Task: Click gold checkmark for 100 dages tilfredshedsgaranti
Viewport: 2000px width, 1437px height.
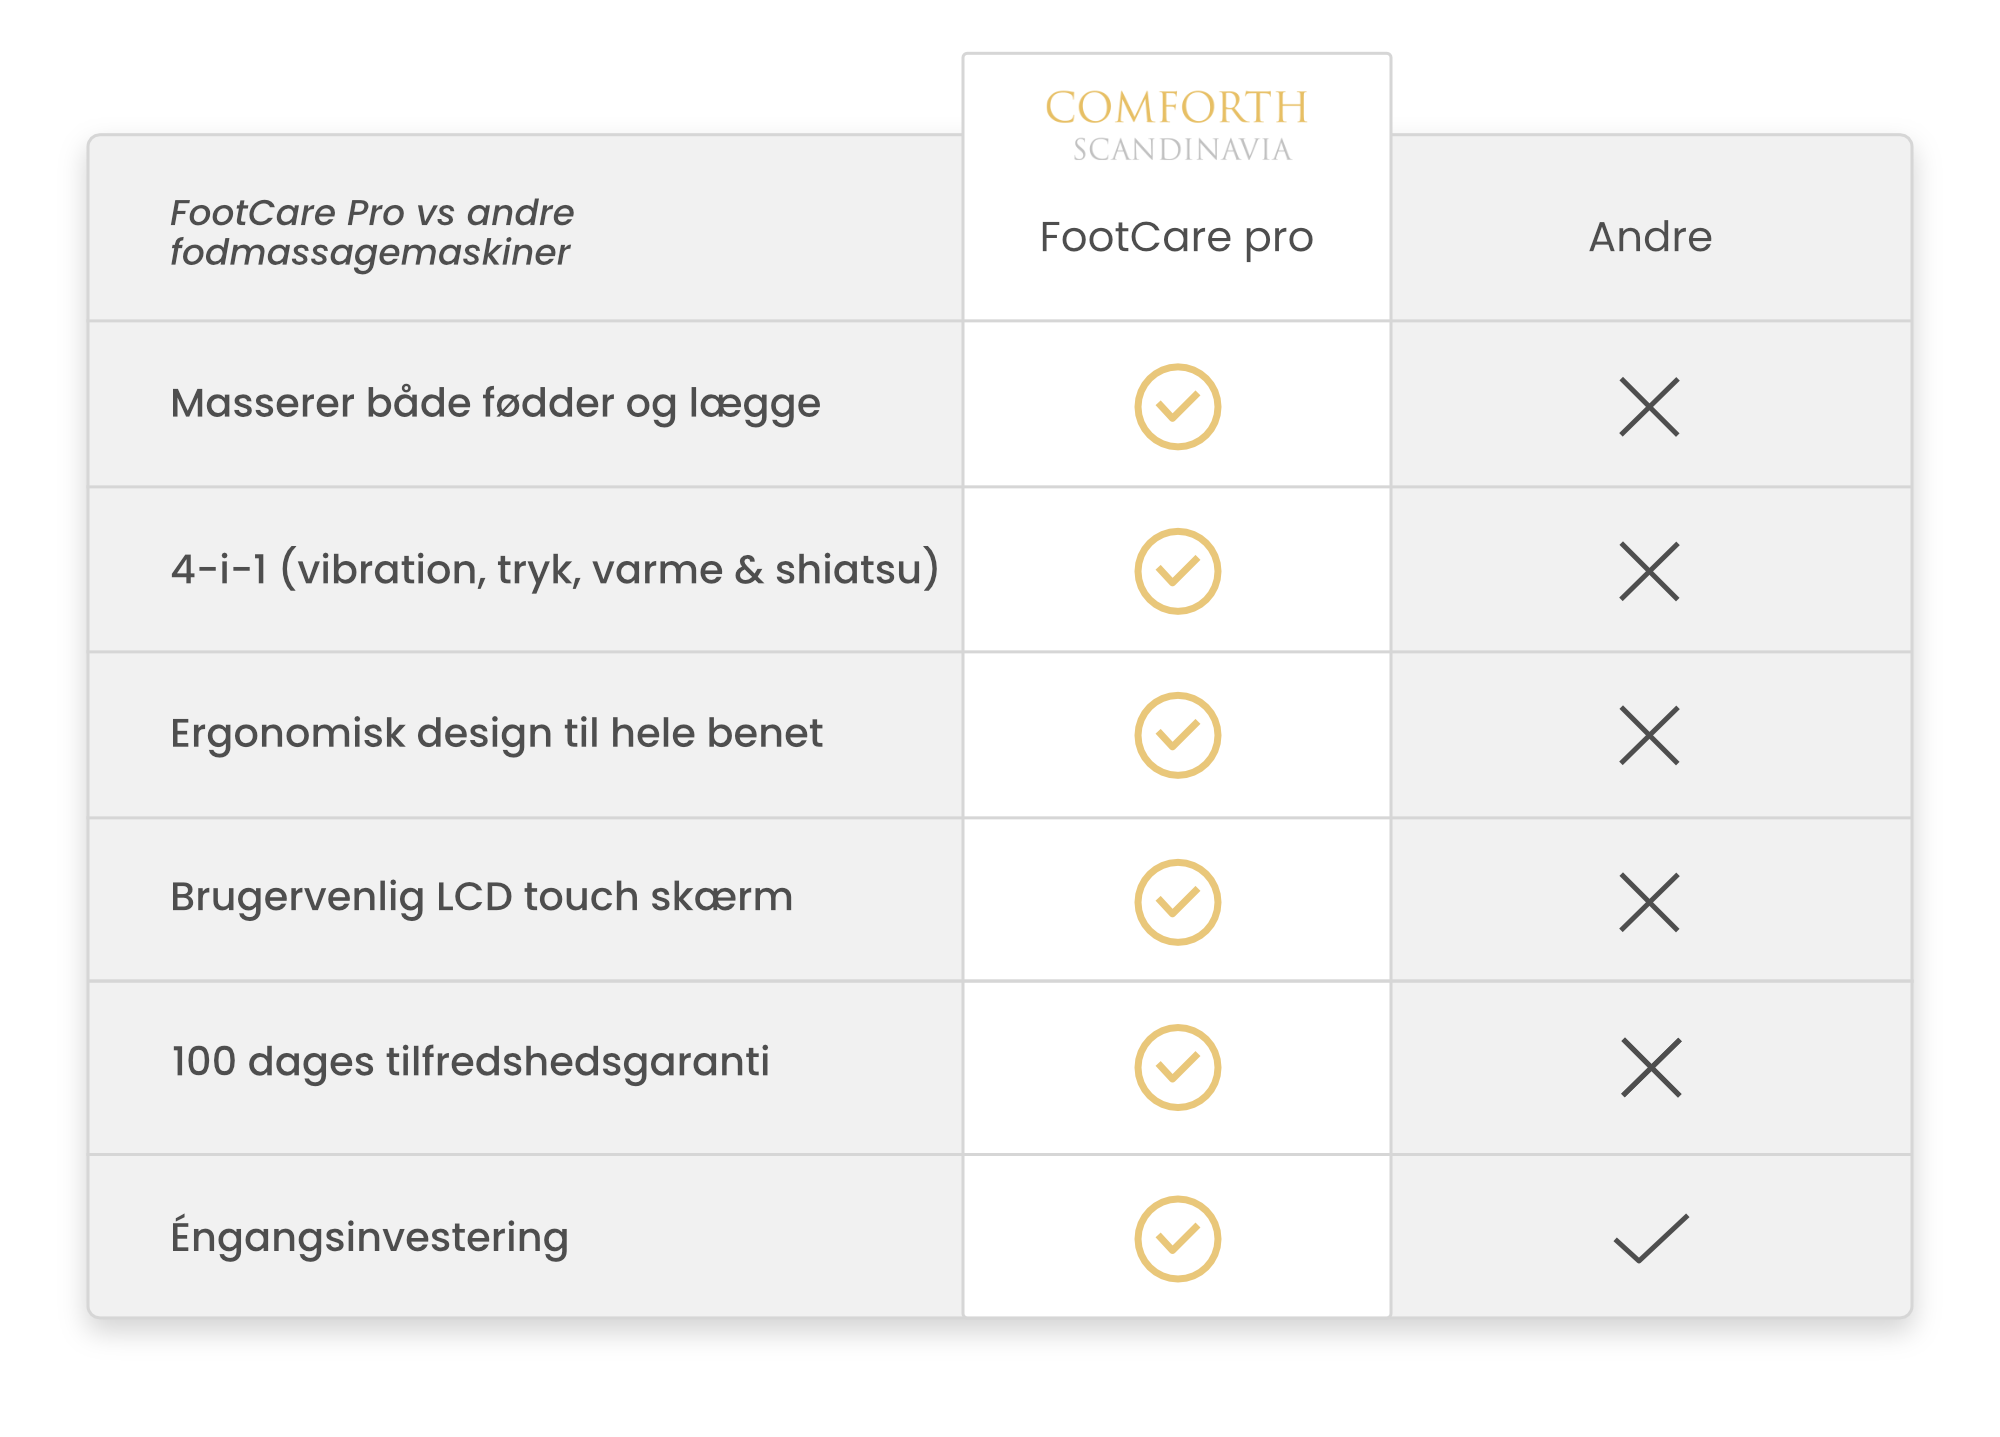Action: pos(1177,1067)
